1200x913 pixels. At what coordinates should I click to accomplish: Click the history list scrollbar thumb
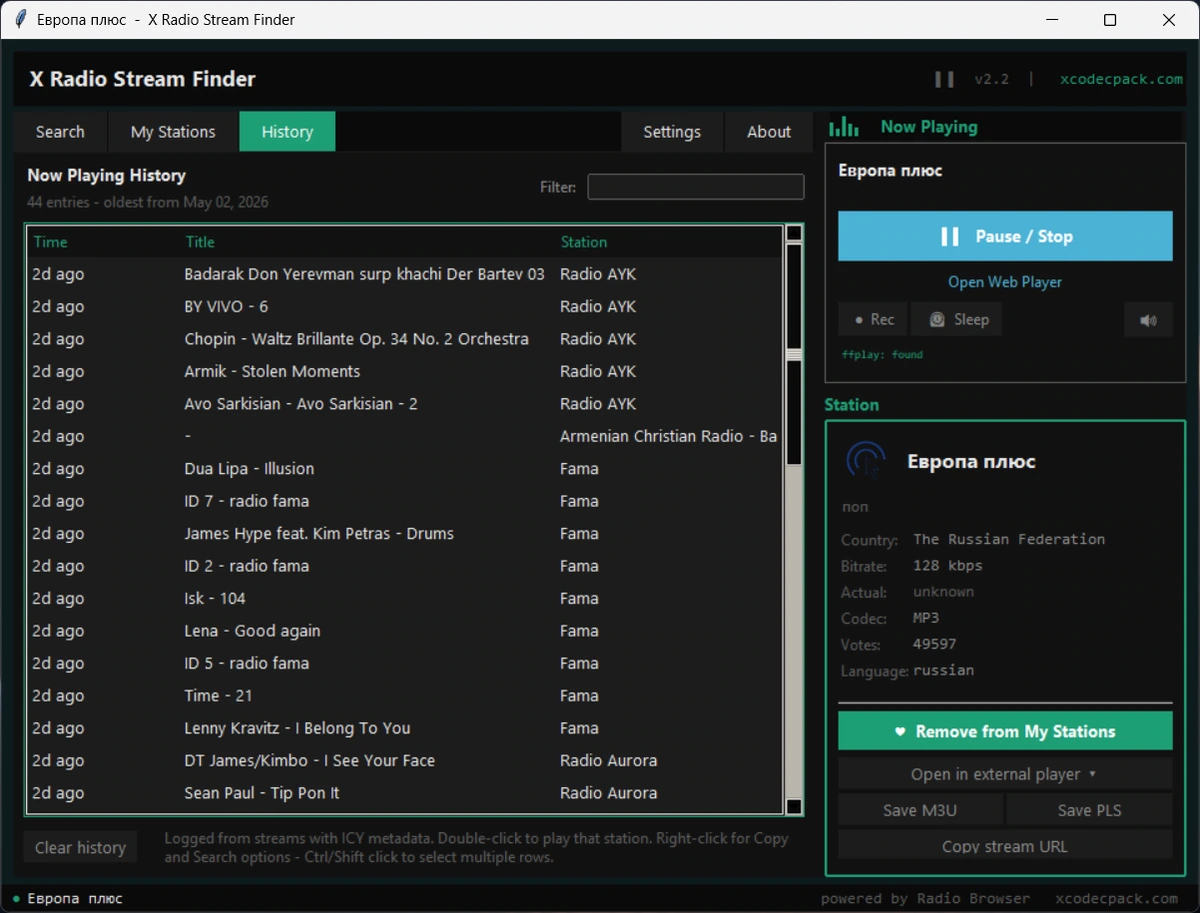[x=794, y=355]
